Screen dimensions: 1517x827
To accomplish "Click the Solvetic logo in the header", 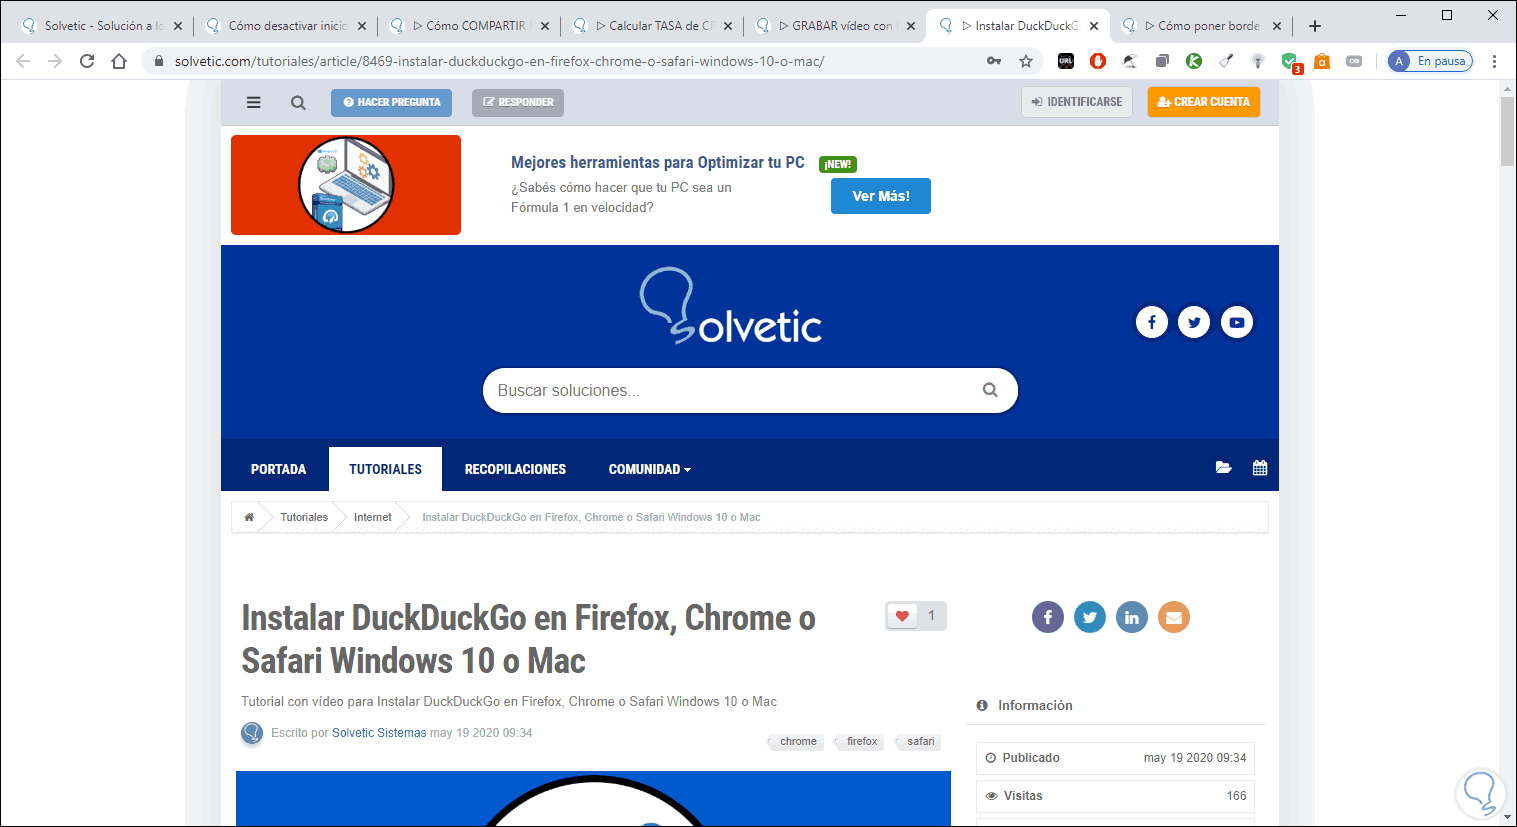I will coord(731,306).
